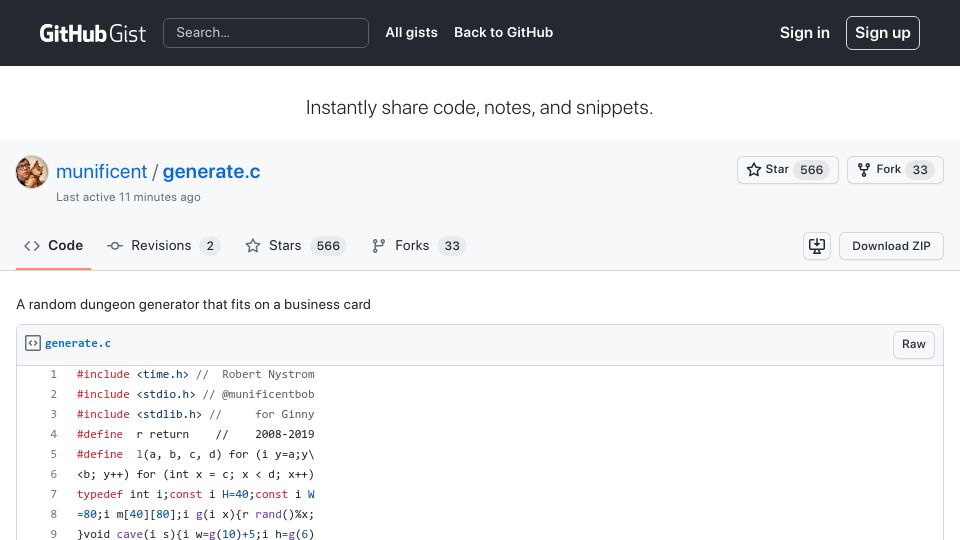960x540 pixels.
Task: Click the Sign up button
Action: (x=882, y=32)
